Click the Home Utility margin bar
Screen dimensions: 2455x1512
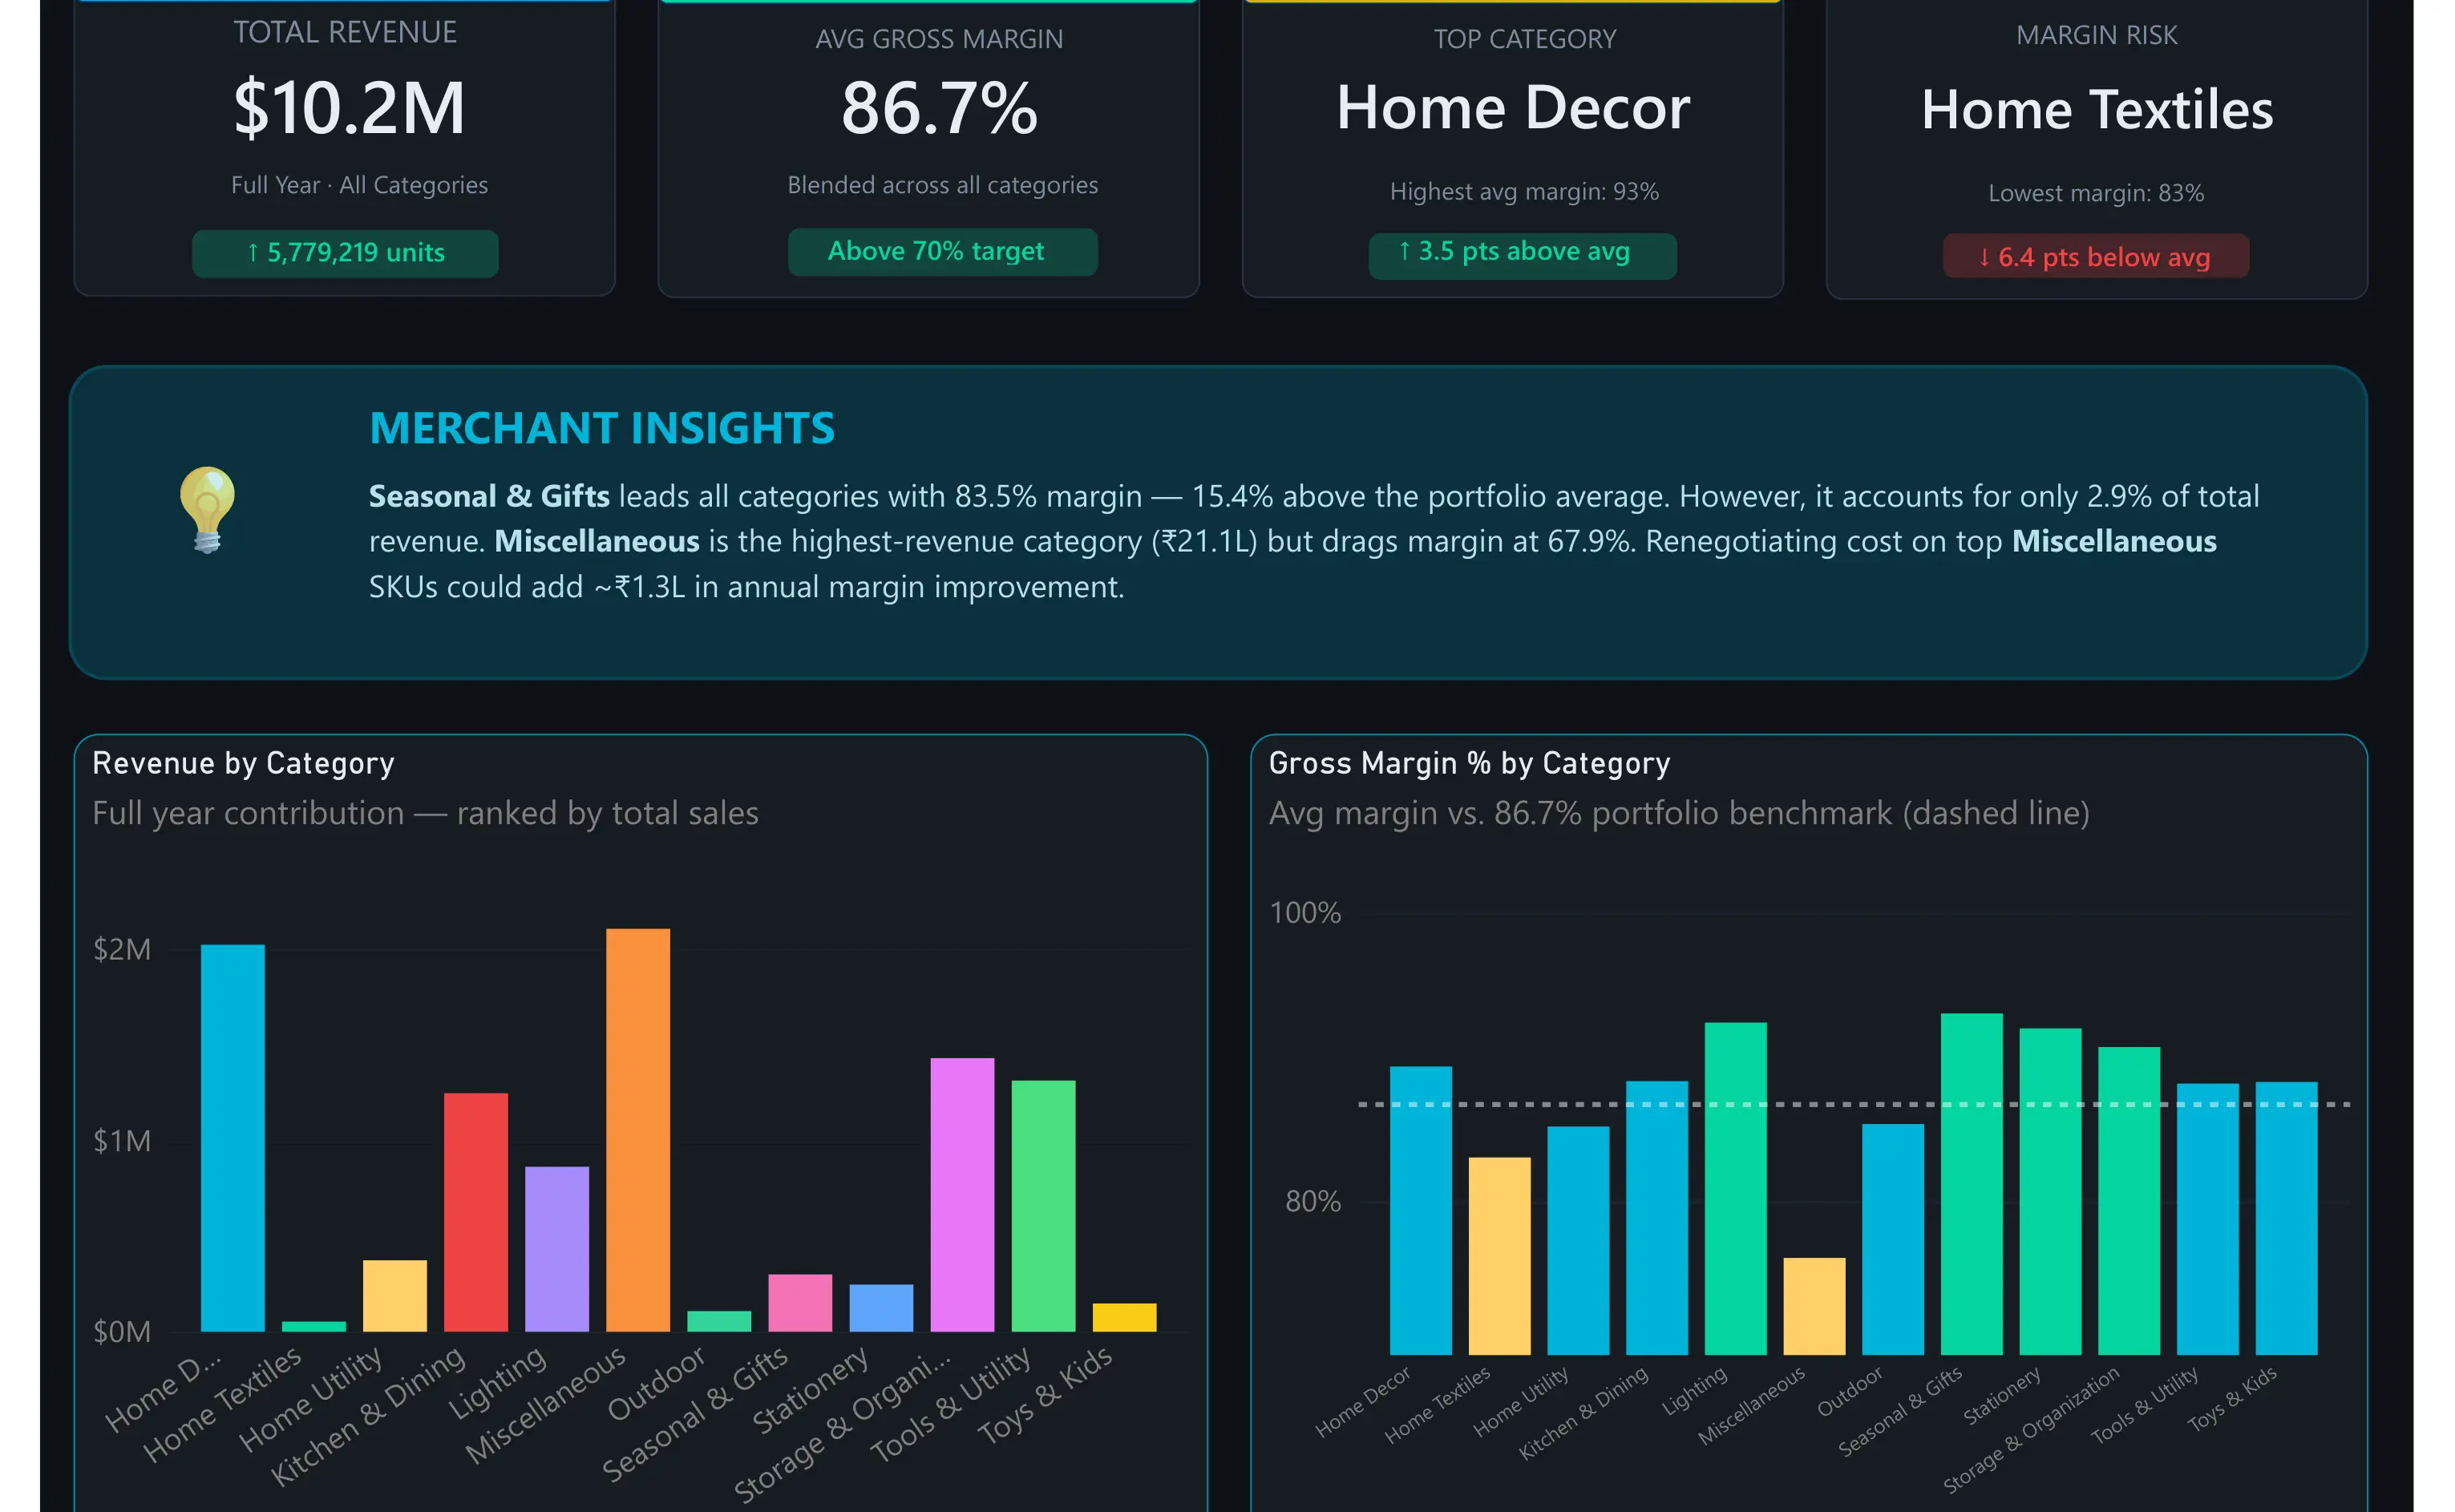(x=1578, y=1241)
